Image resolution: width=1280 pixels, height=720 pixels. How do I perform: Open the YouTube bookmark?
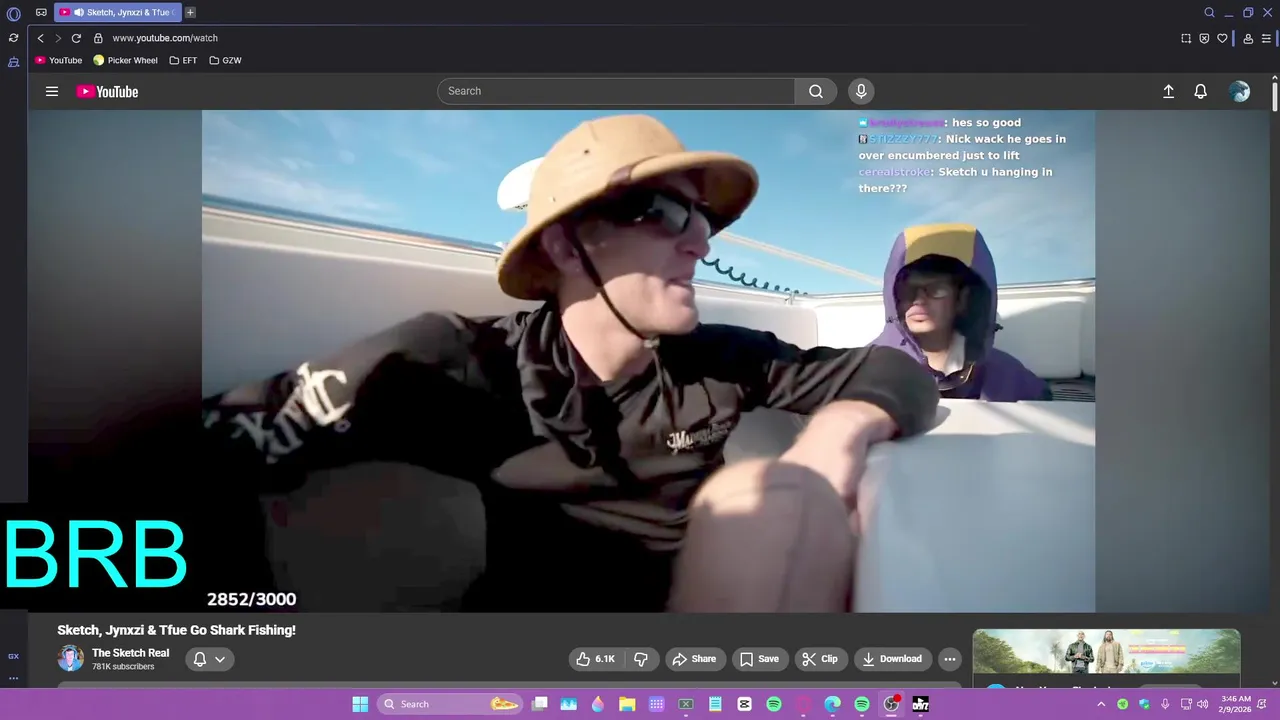(59, 60)
